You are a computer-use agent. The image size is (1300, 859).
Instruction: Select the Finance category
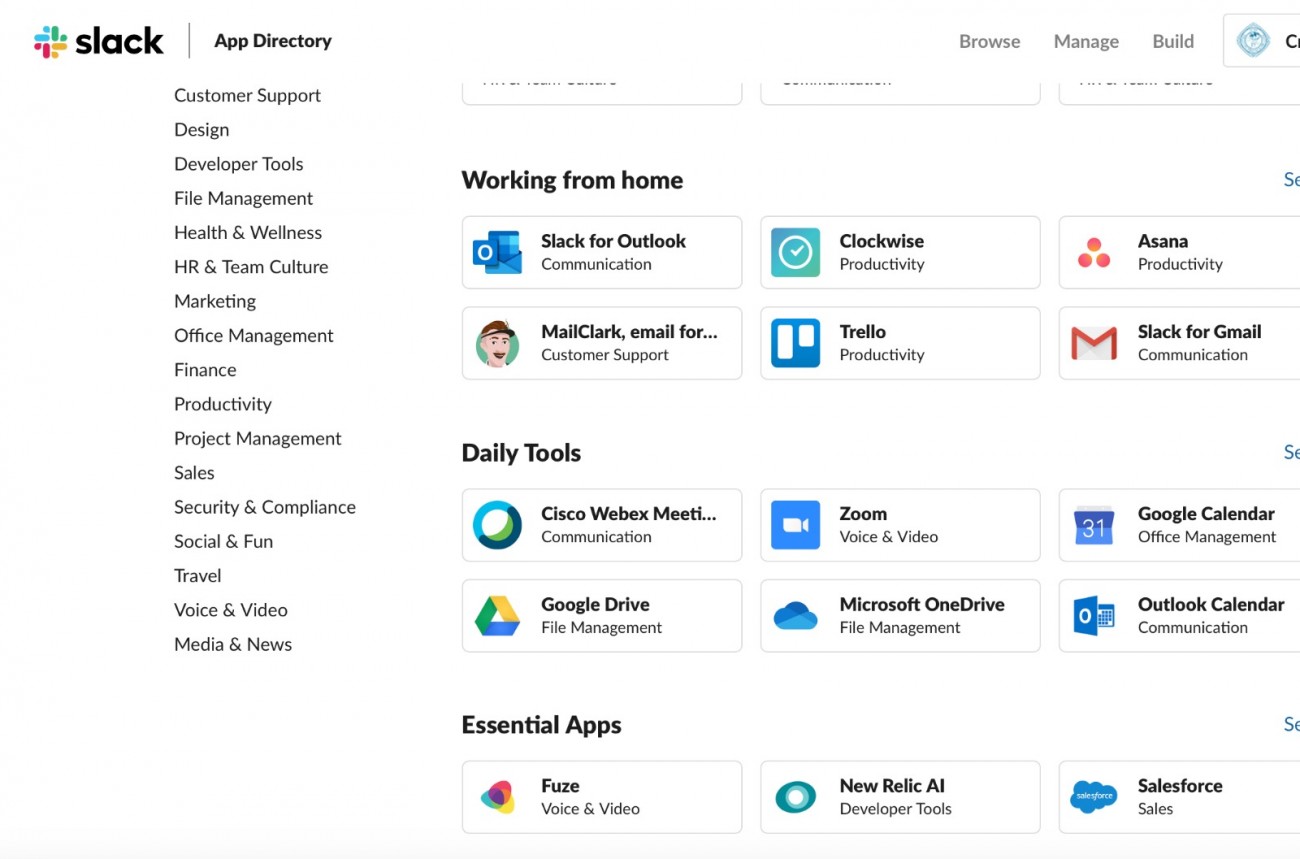point(205,370)
